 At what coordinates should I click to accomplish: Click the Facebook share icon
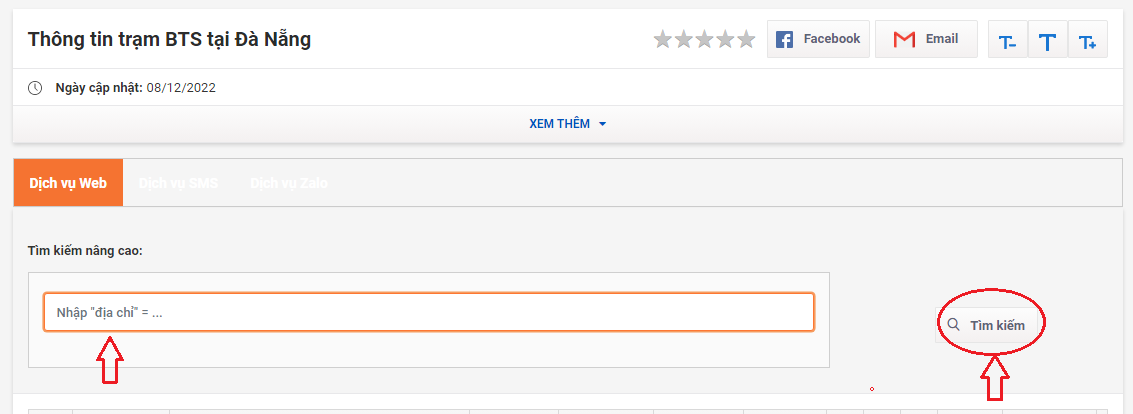click(784, 39)
